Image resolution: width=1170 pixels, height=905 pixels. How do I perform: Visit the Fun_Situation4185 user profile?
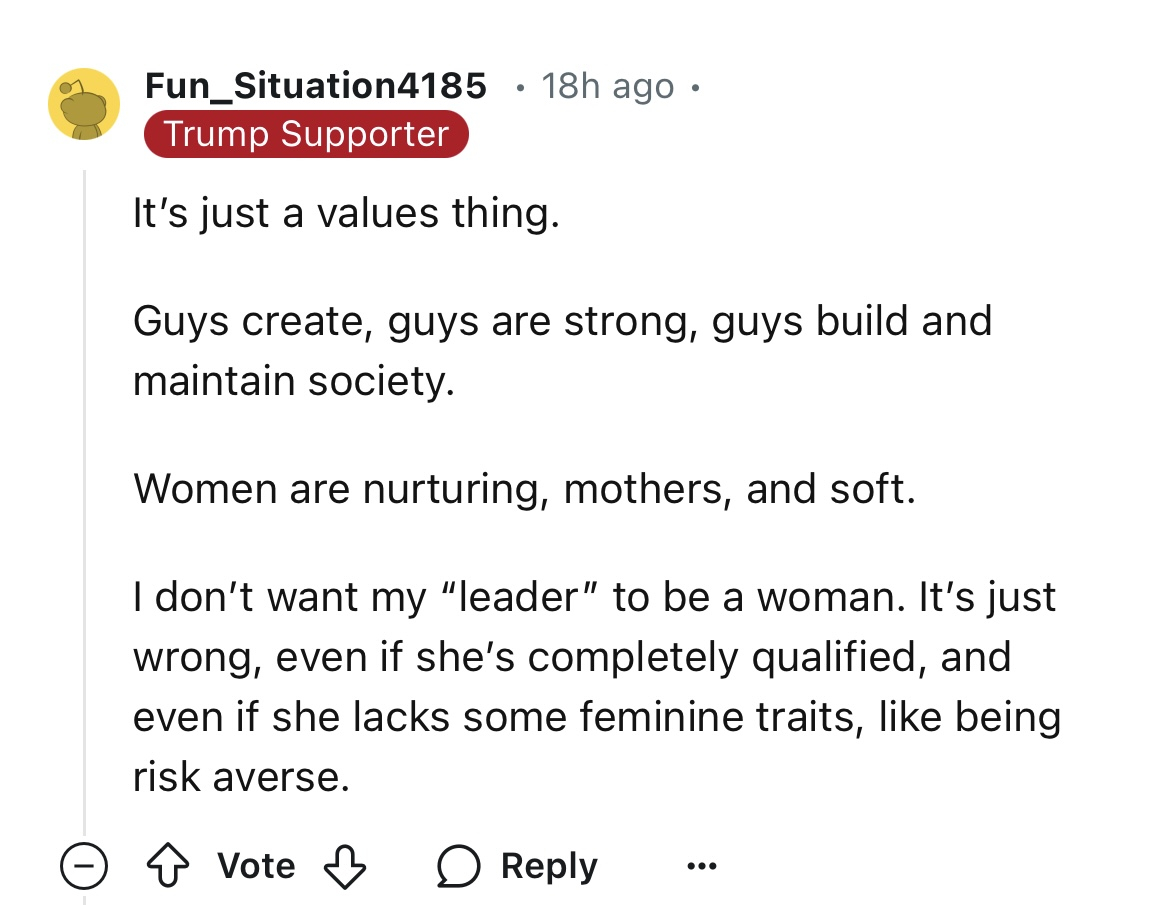point(316,86)
